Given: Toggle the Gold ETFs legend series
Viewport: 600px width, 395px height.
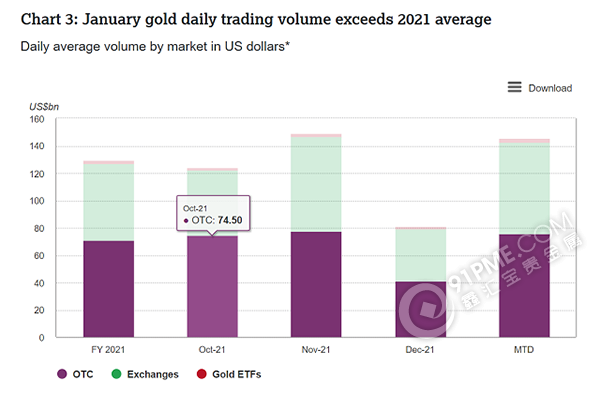Looking at the screenshot, I should (x=229, y=374).
